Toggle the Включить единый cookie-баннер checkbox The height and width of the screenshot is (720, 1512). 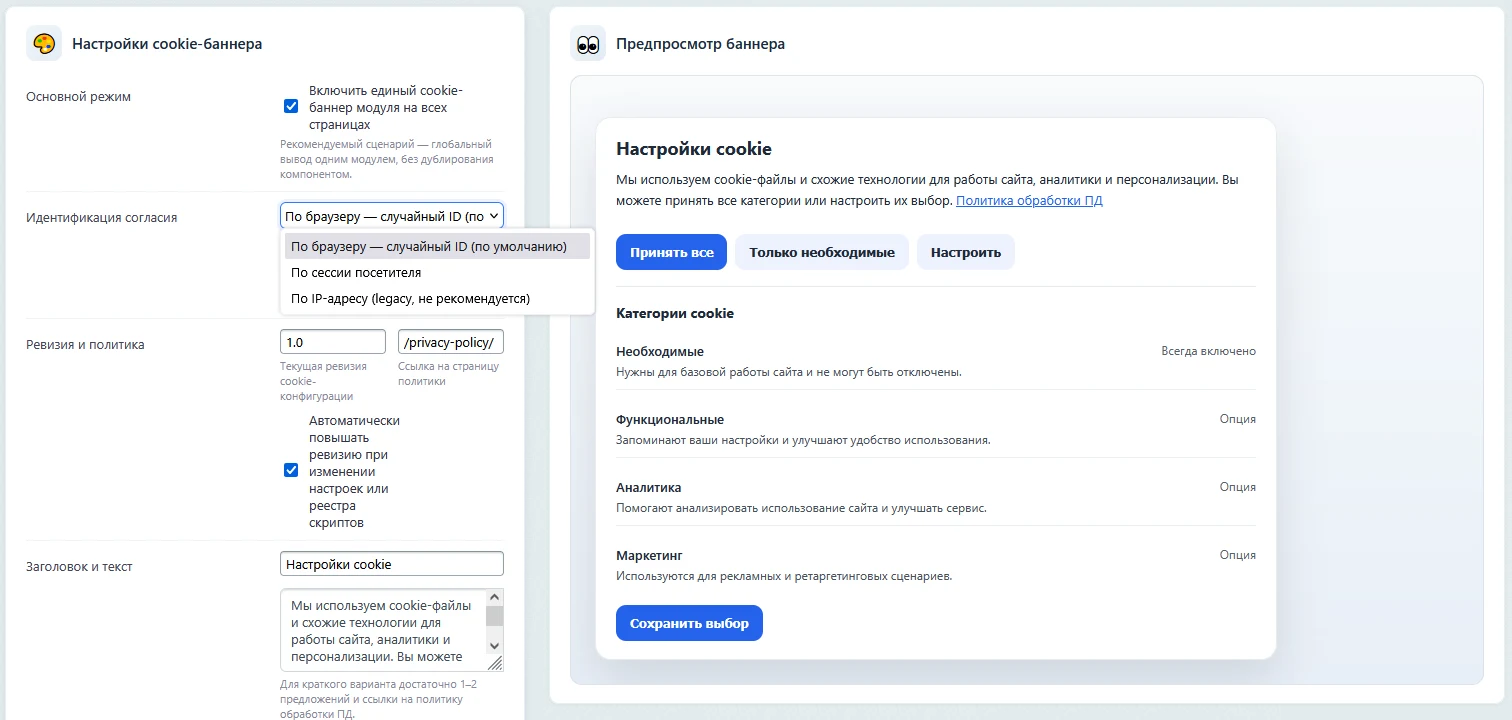pos(291,106)
